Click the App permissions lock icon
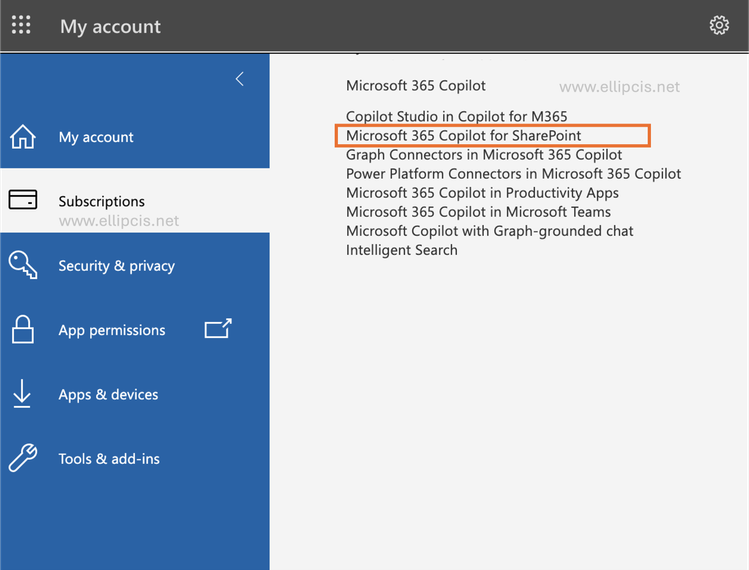 pos(22,330)
